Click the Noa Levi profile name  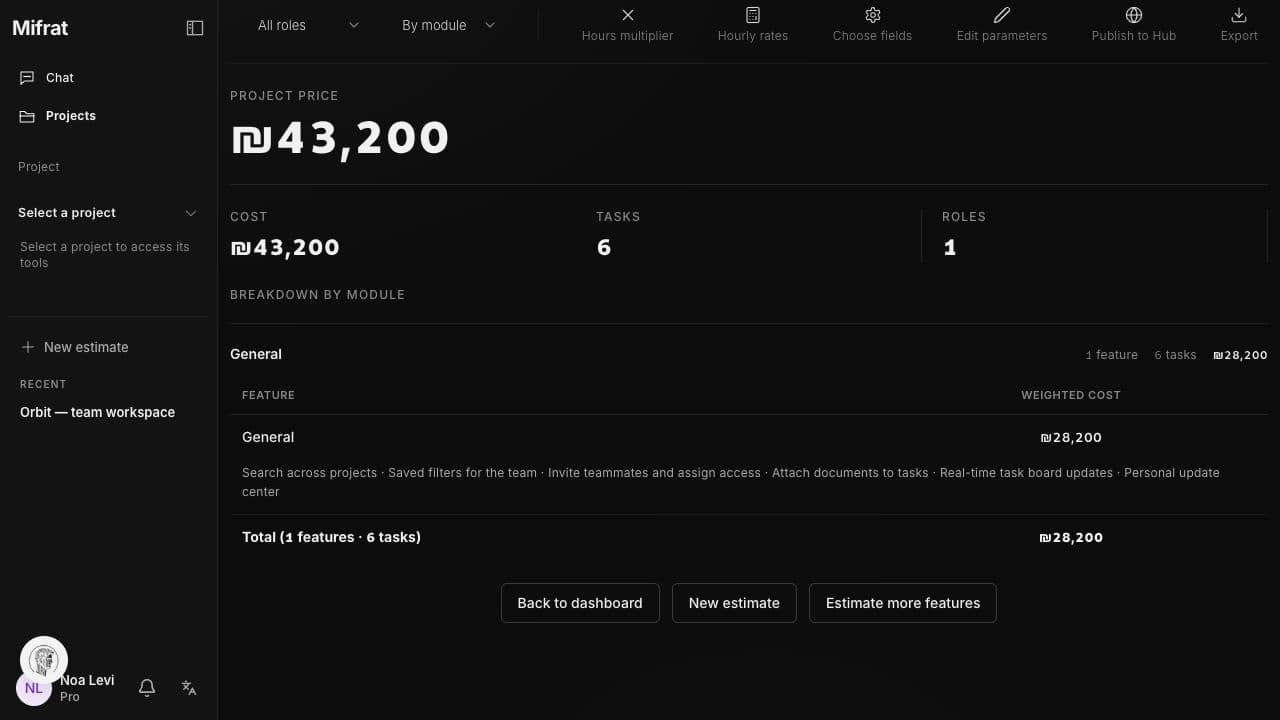[87, 680]
